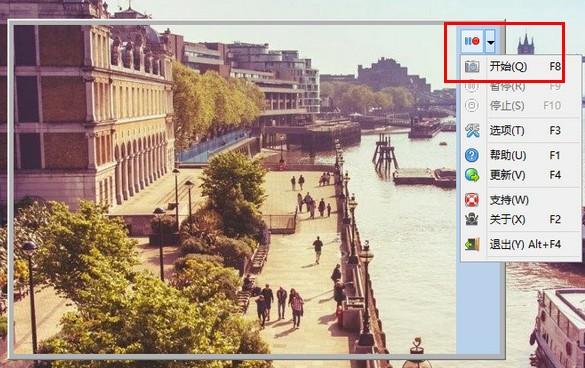The image size is (585, 368).
Task: Click the blue question mark help icon
Action: point(472,155)
